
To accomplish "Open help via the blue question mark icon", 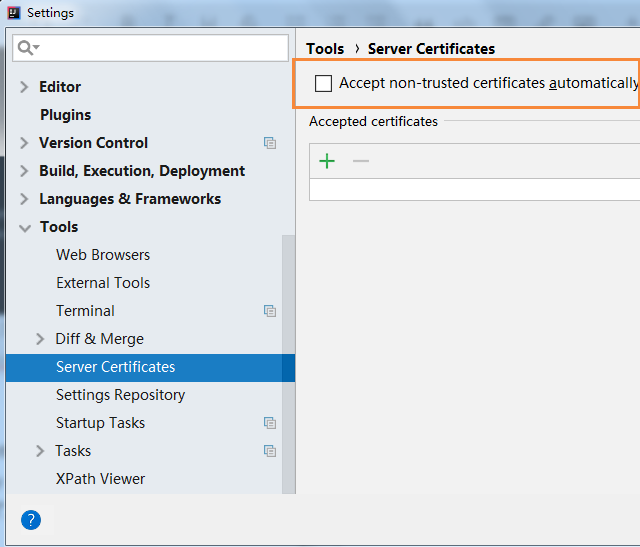I will 31,520.
